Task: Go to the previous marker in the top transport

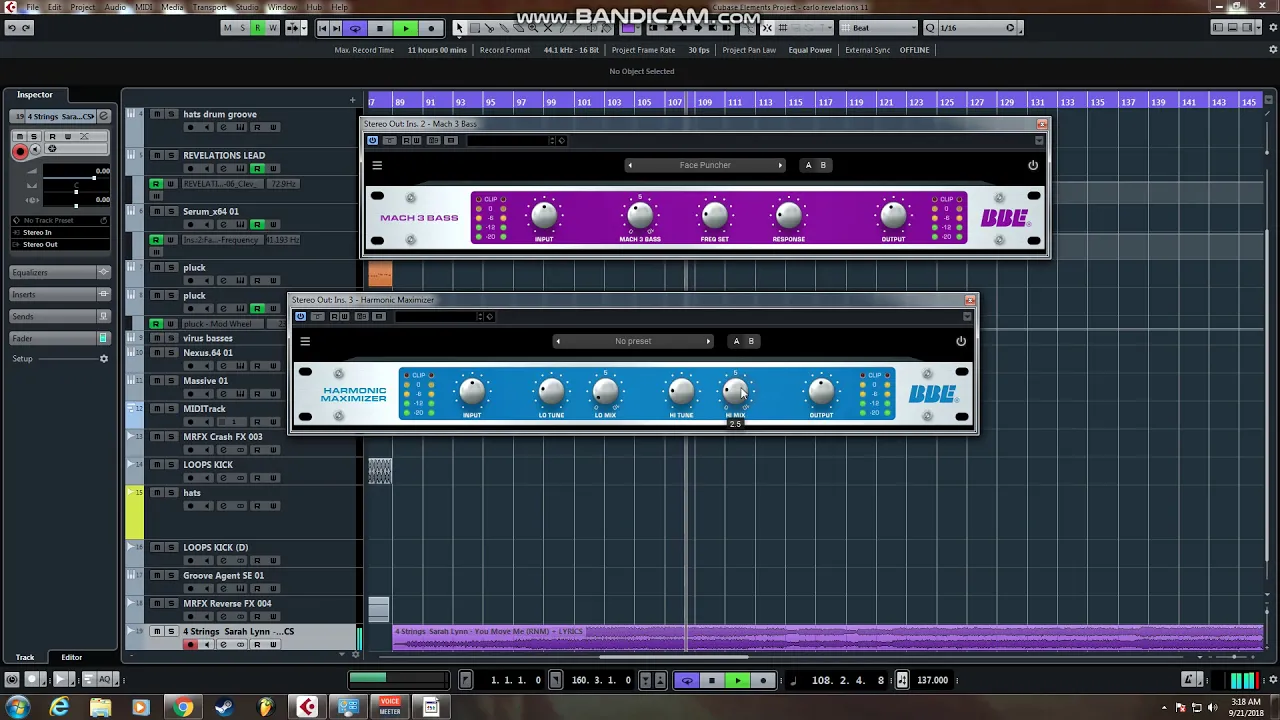Action: tap(322, 28)
